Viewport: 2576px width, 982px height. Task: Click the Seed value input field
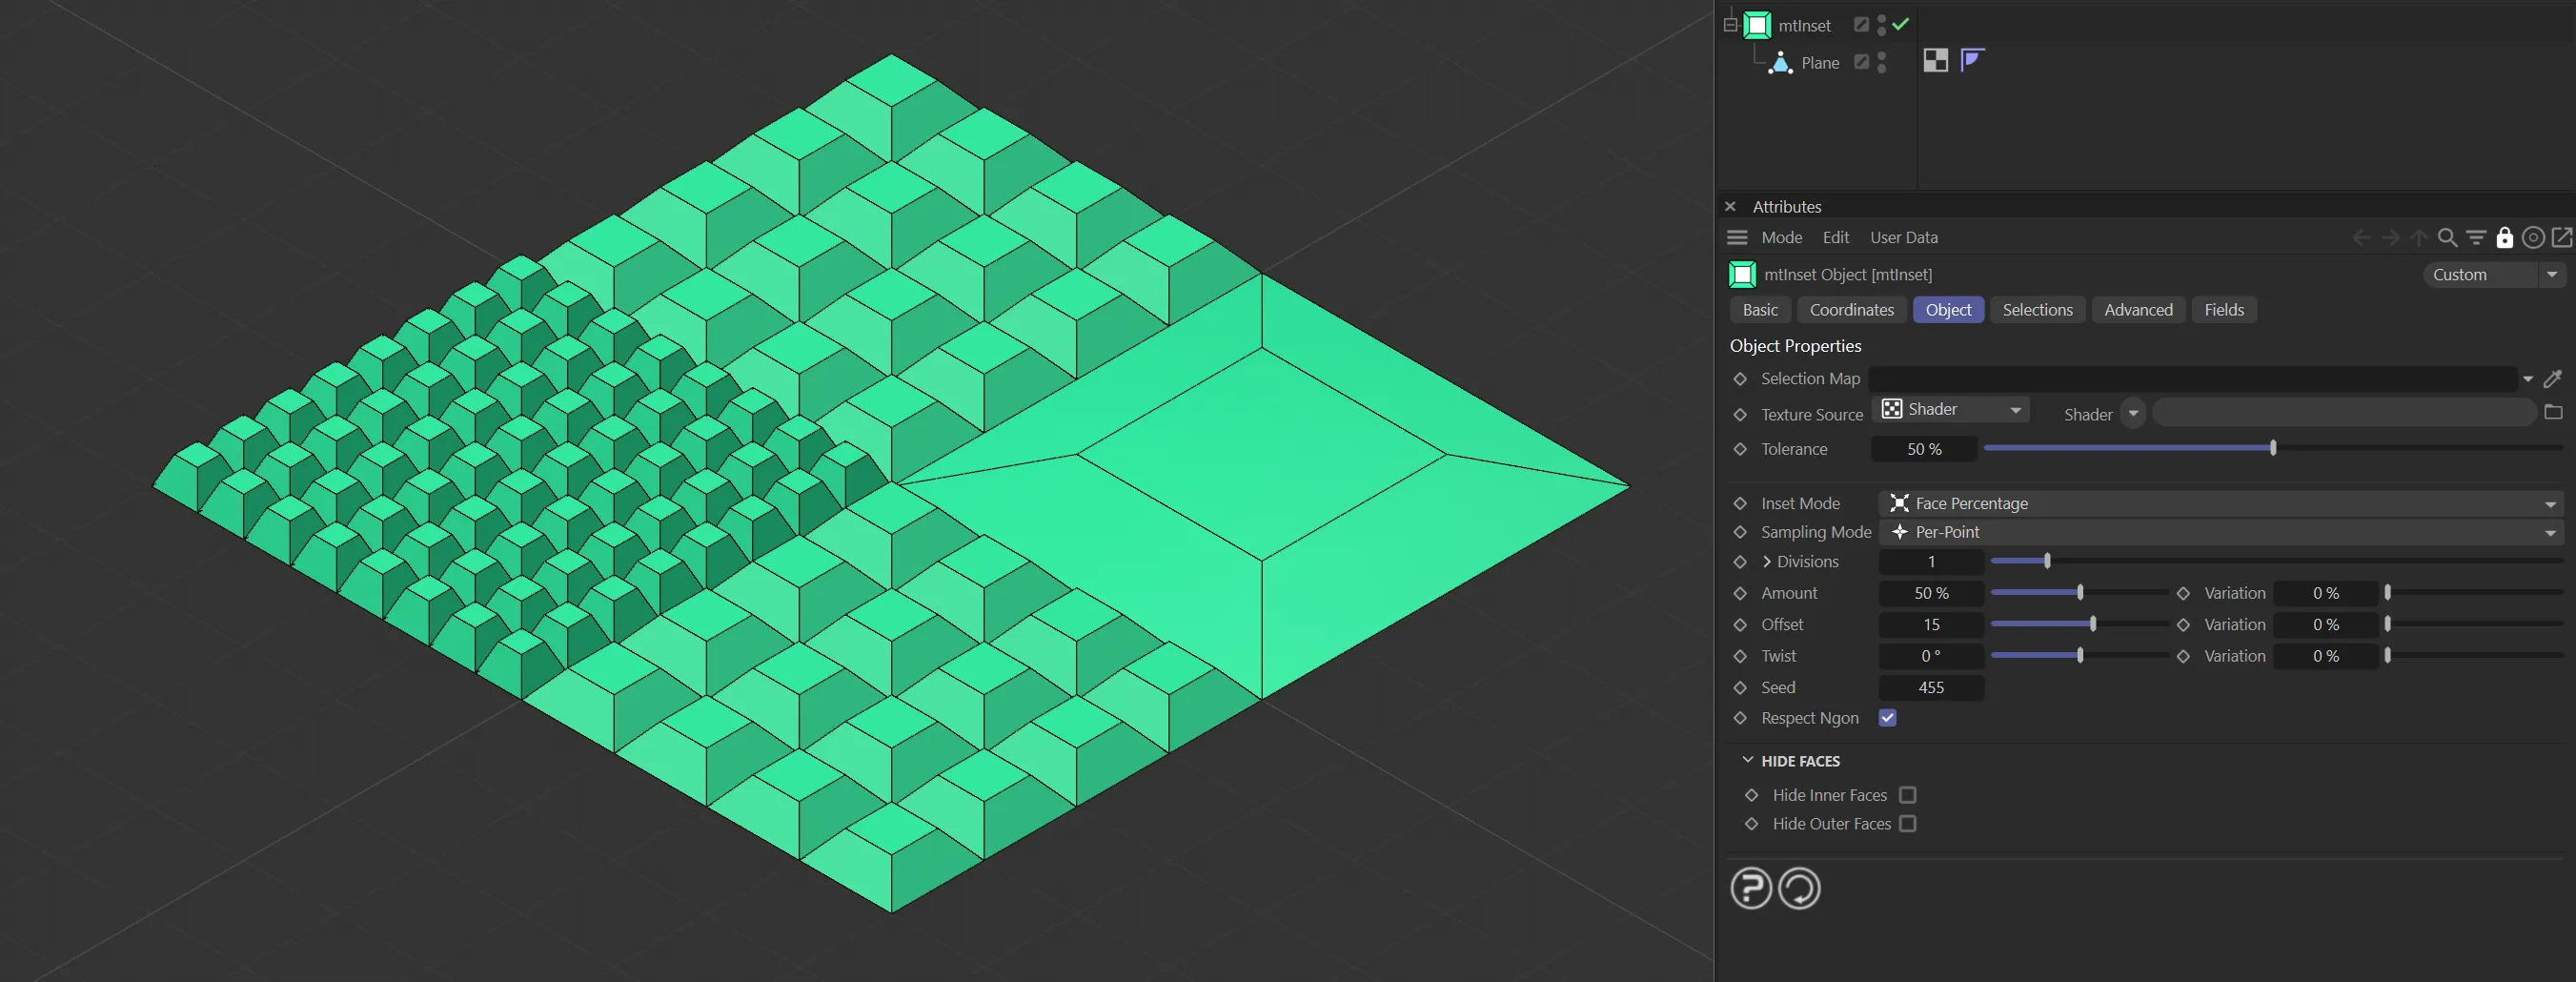pyautogui.click(x=1930, y=688)
